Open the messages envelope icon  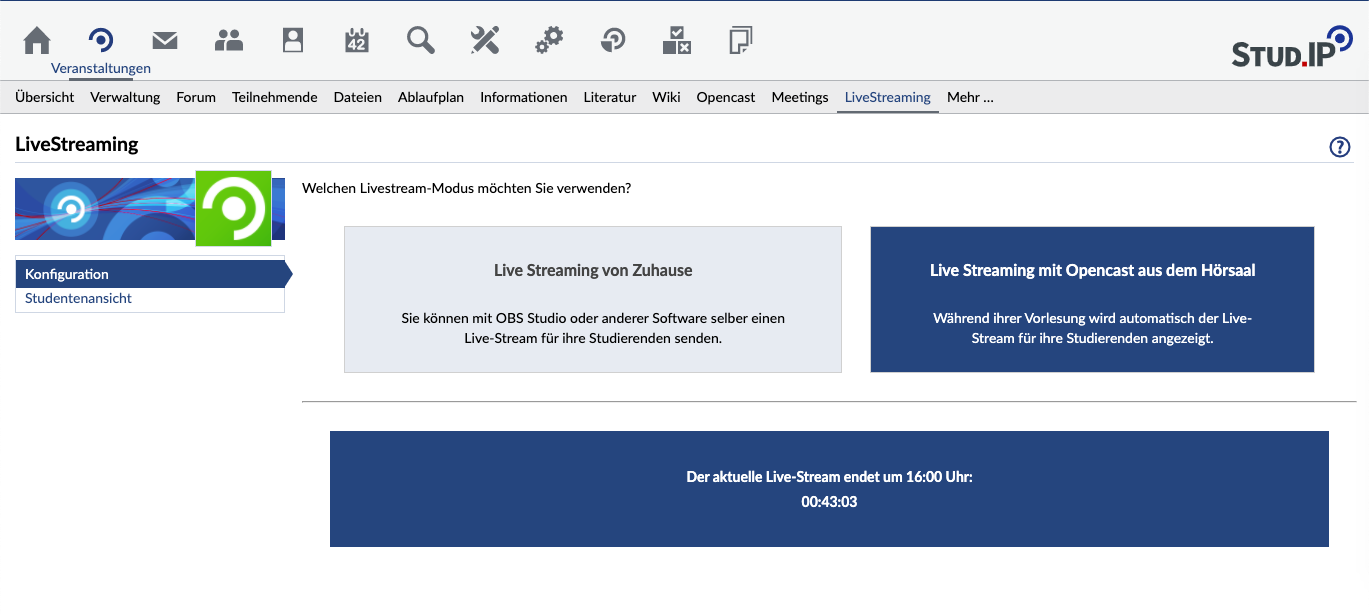[x=165, y=40]
